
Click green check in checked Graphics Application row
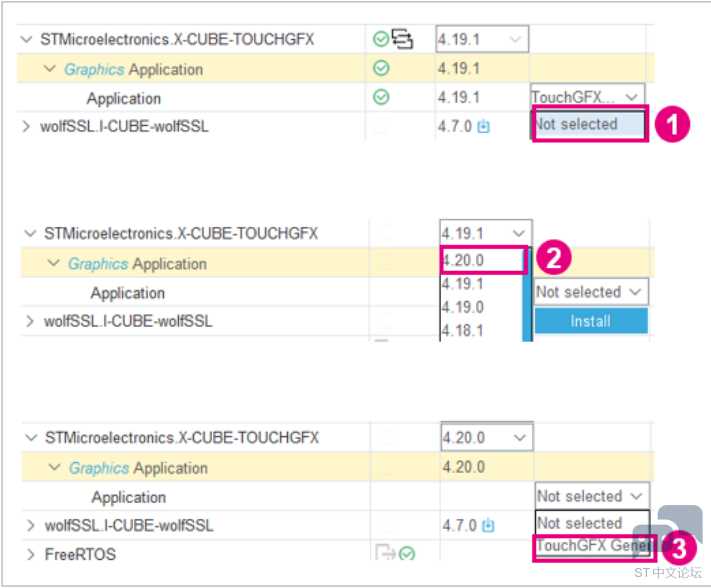(x=381, y=68)
